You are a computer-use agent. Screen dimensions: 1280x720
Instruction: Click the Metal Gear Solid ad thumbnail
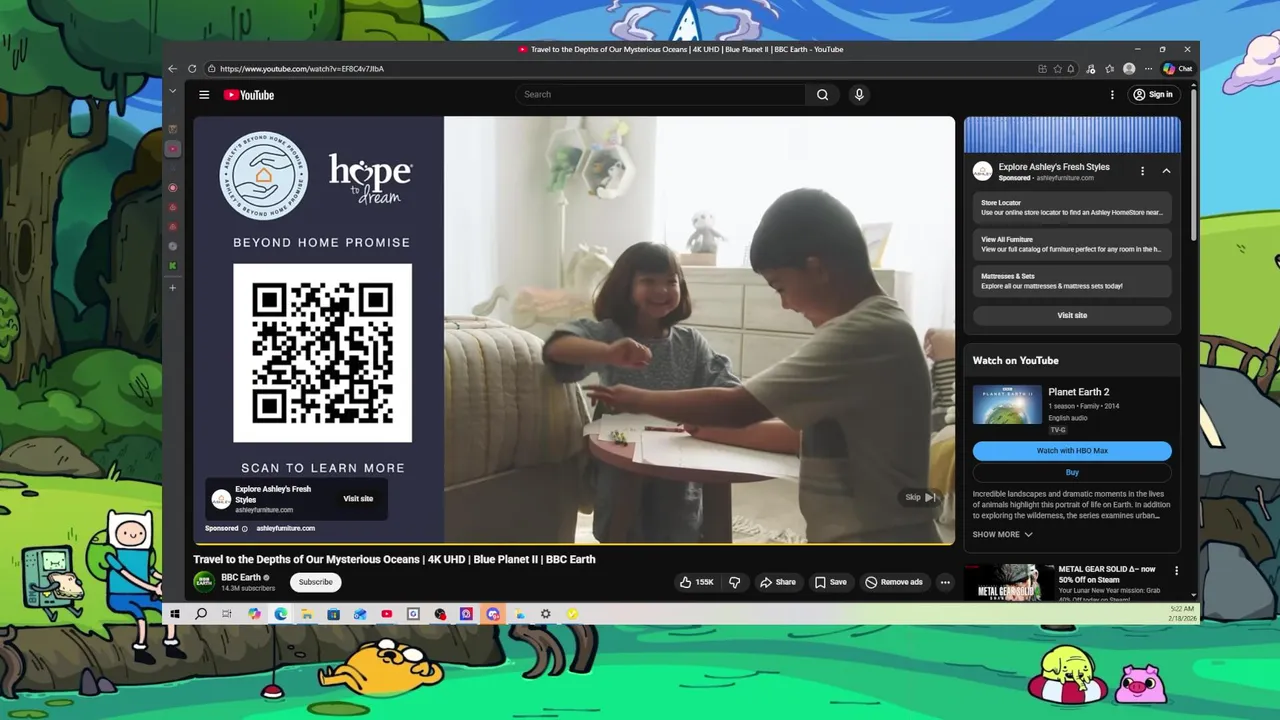[x=1008, y=582]
